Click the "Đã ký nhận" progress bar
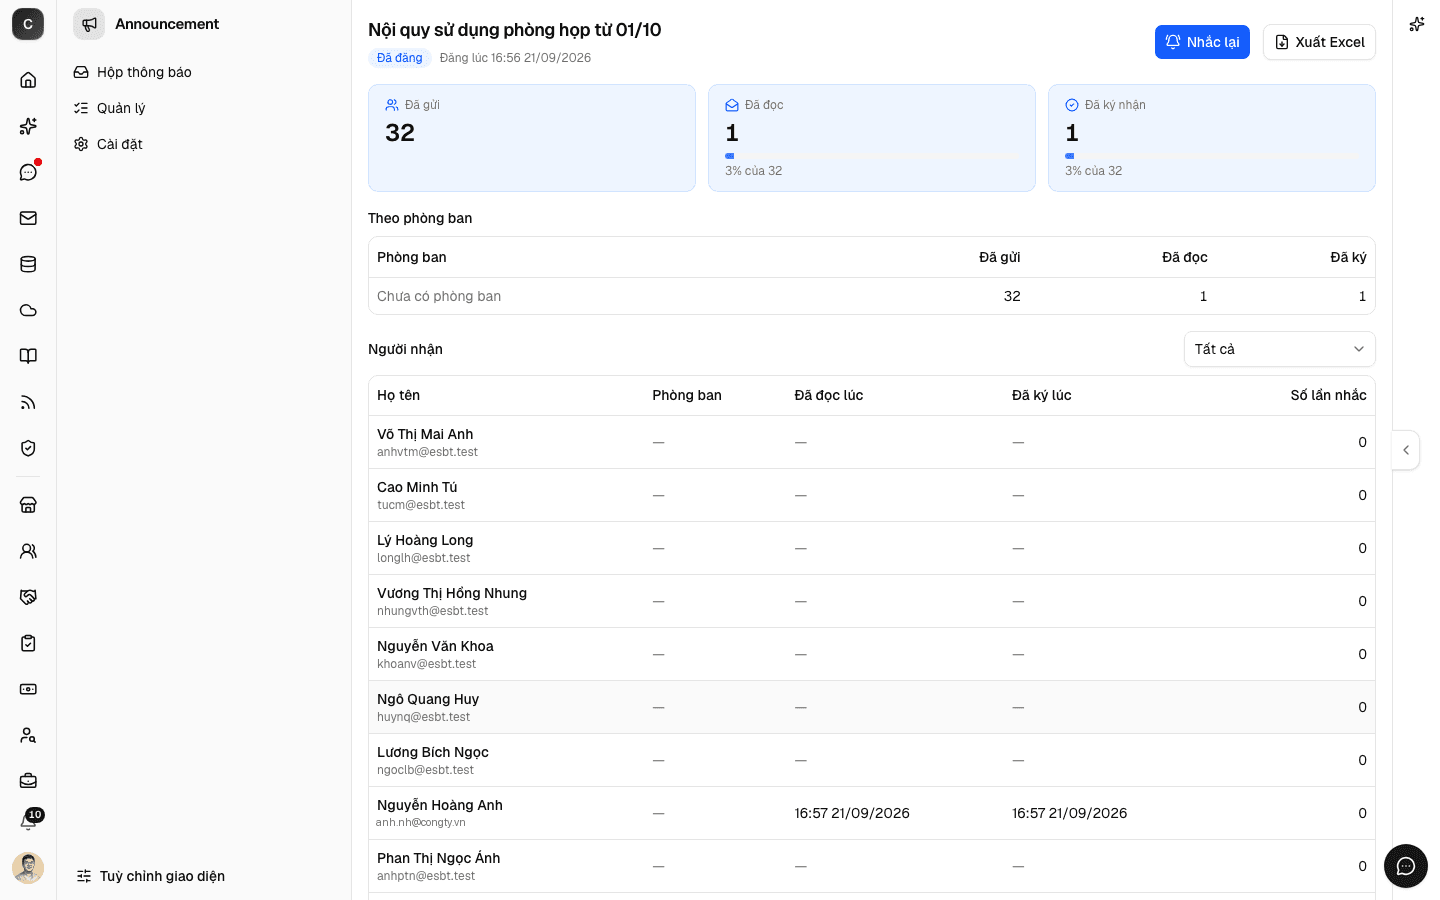 [1212, 156]
